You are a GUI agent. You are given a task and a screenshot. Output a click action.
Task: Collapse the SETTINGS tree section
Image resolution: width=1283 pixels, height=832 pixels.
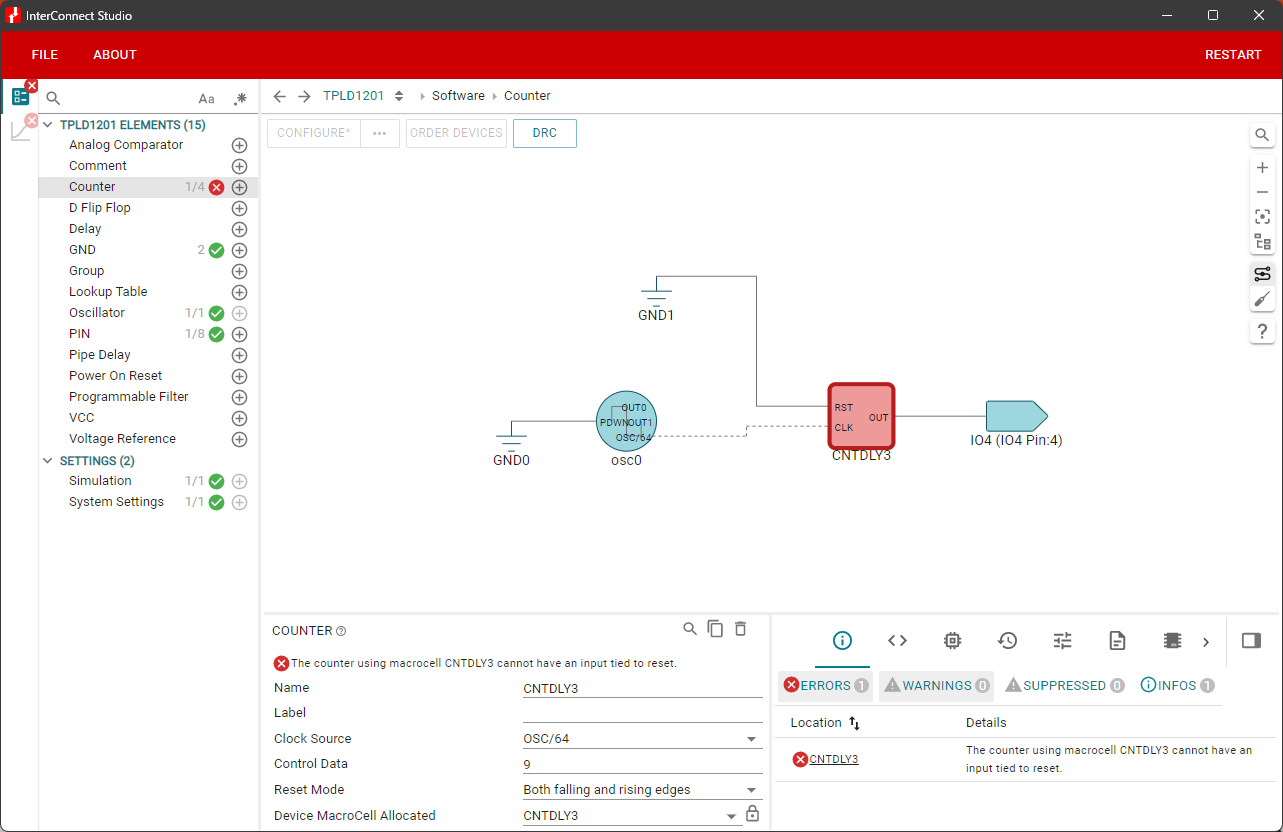[48, 461]
